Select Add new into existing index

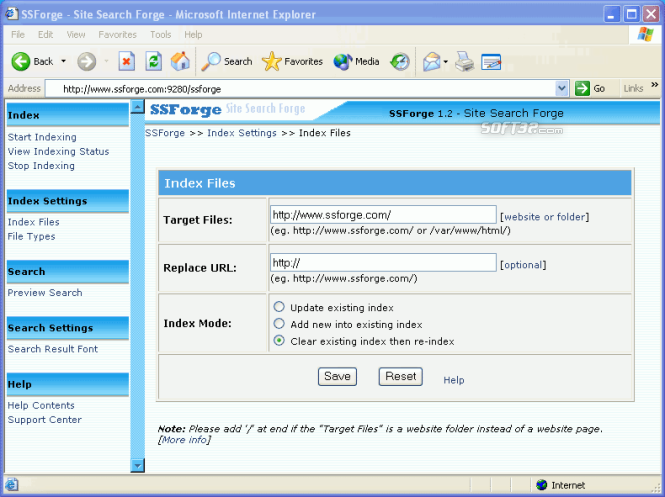point(279,324)
